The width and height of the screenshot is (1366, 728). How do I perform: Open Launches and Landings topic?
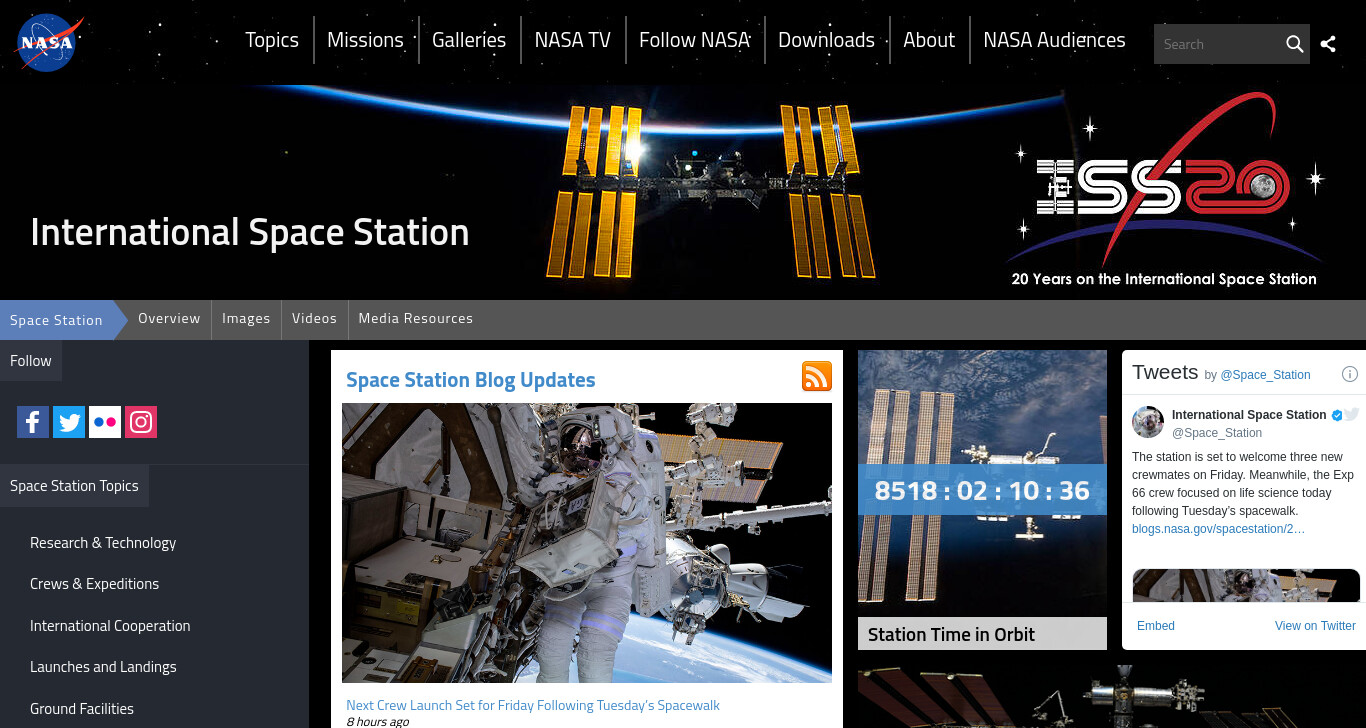click(103, 667)
